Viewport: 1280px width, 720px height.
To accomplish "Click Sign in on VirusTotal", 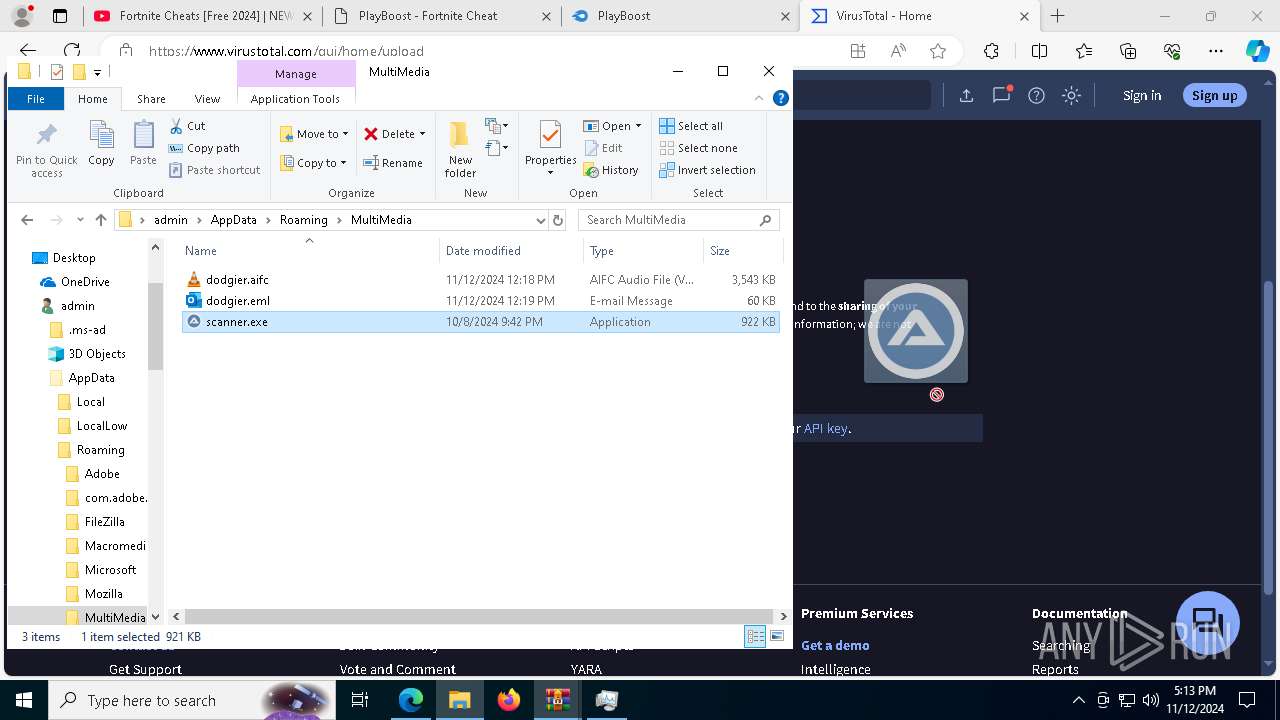I will point(1142,95).
